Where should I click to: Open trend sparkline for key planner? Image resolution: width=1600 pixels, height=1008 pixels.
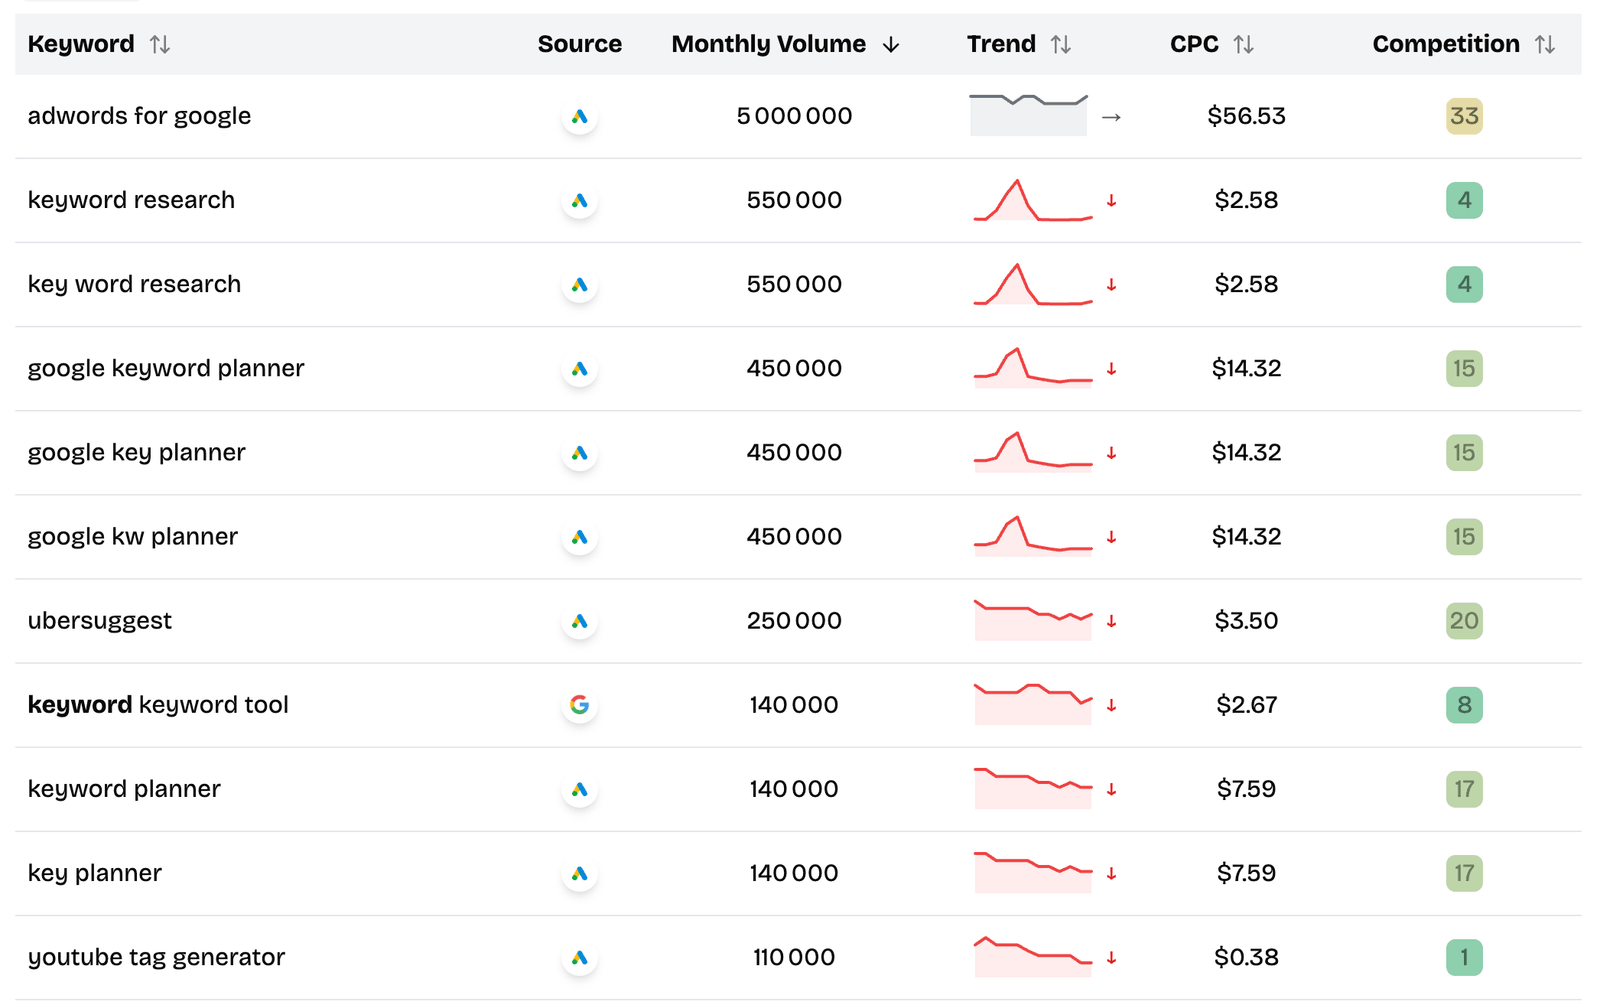coord(1033,873)
